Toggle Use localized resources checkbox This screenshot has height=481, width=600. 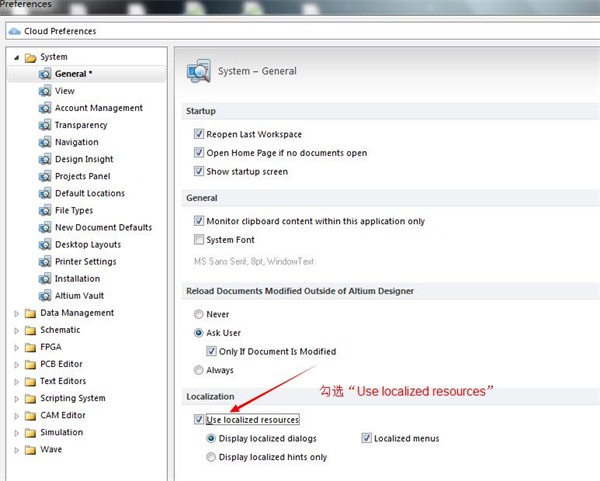pos(199,419)
